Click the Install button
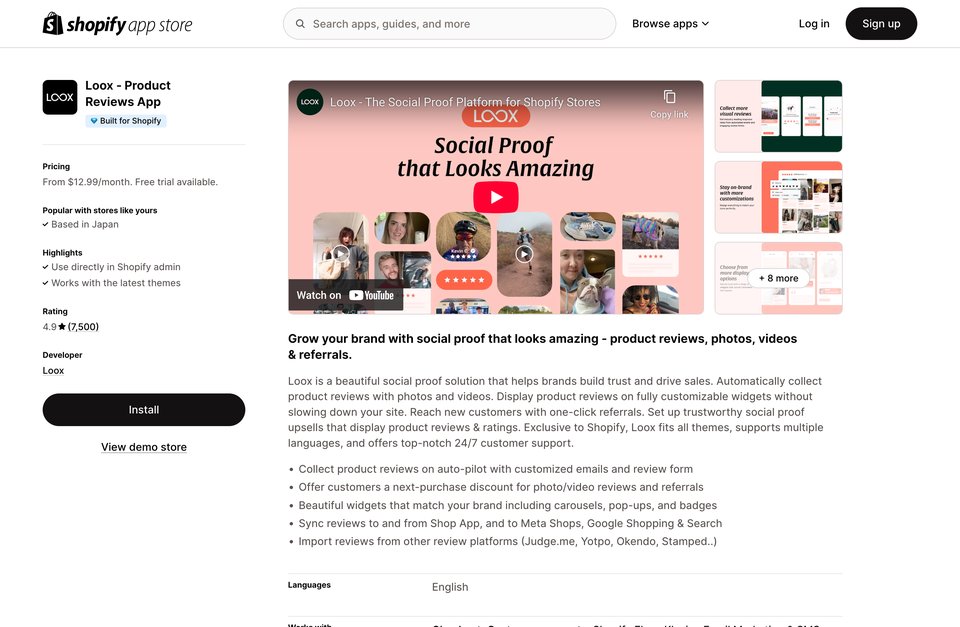Screen dimensions: 960x627 pos(144,410)
